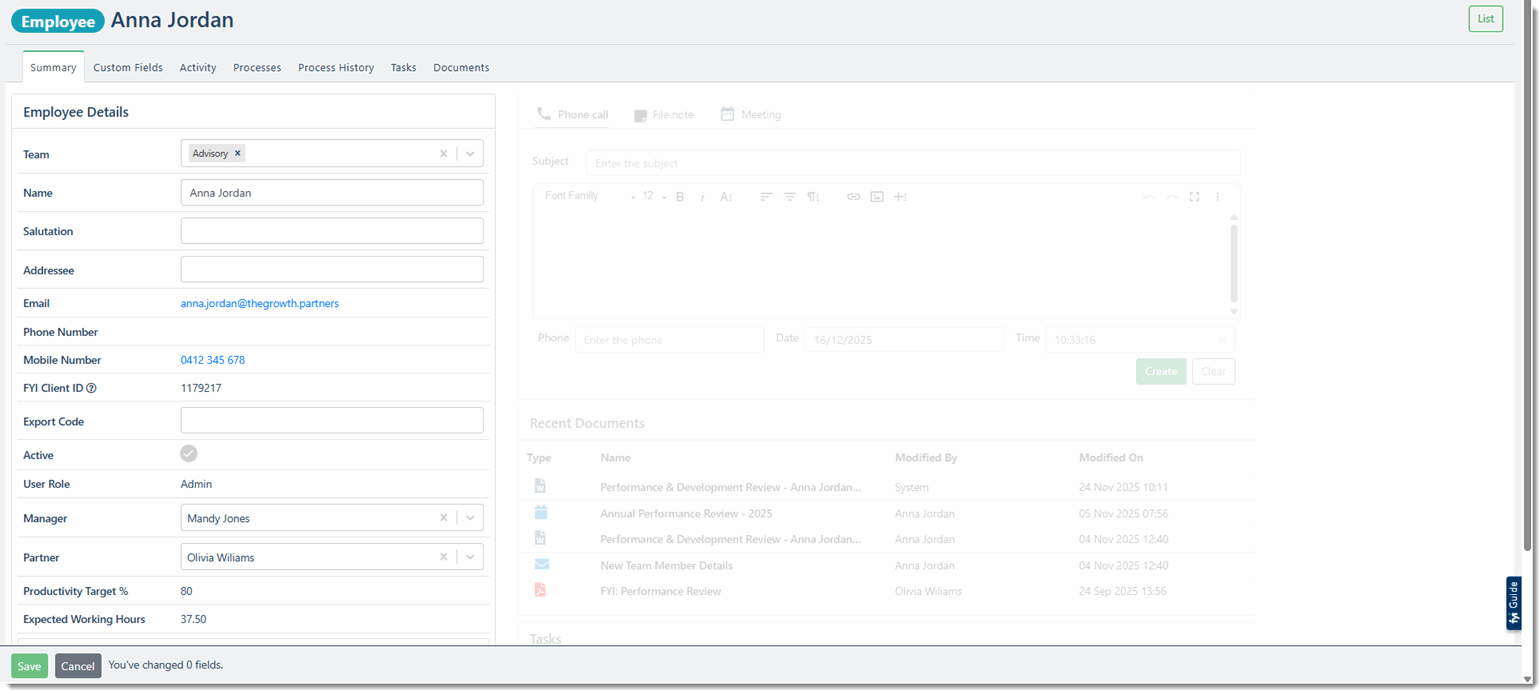Expand the note editor to fullscreen
This screenshot has height=691, width=1540.
click(1195, 196)
